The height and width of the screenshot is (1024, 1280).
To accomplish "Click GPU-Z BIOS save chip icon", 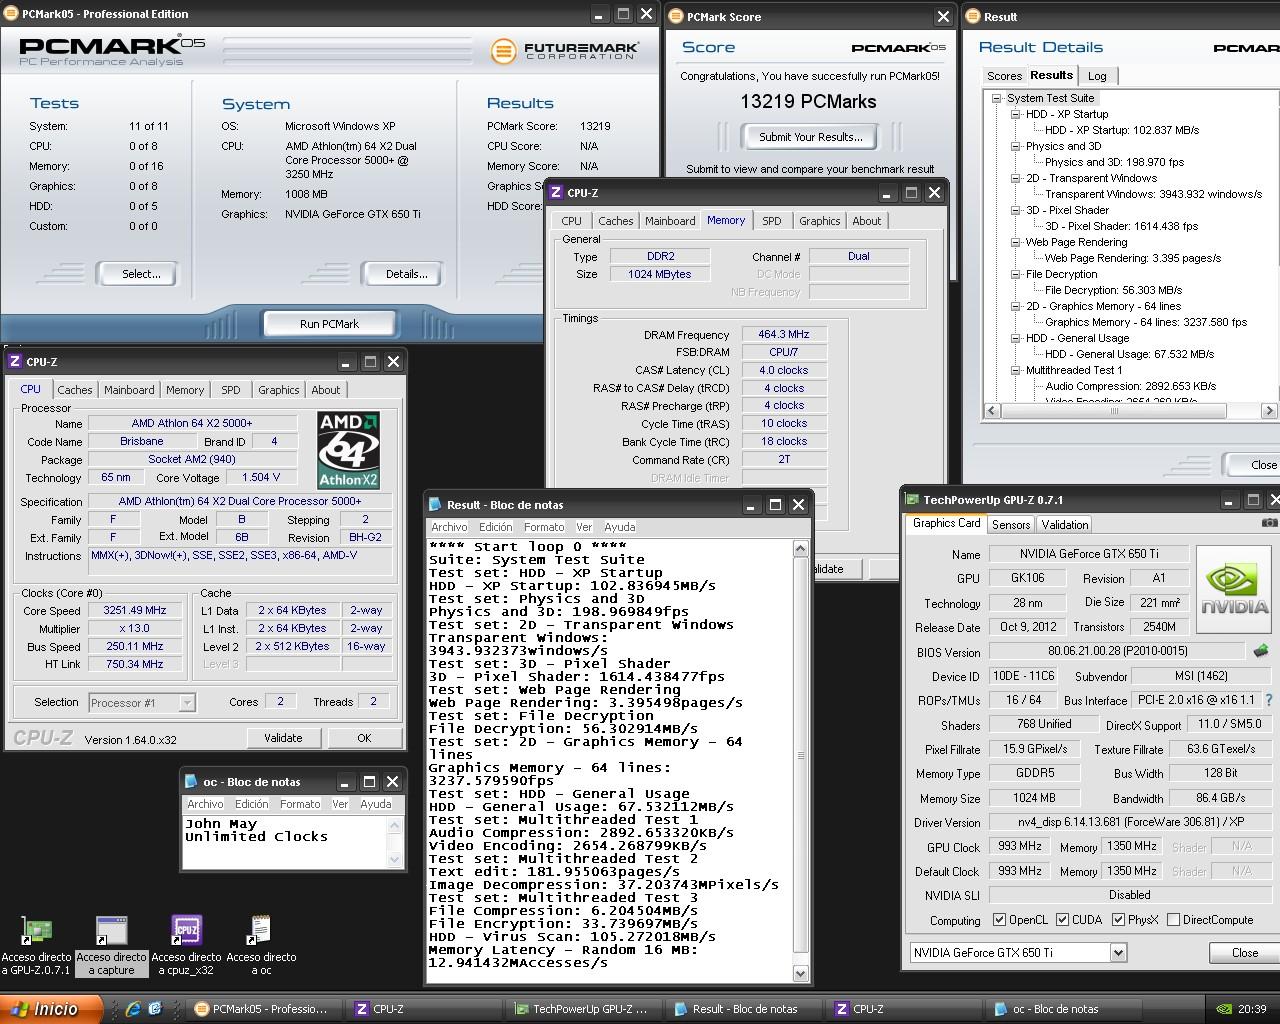I will pos(1260,651).
